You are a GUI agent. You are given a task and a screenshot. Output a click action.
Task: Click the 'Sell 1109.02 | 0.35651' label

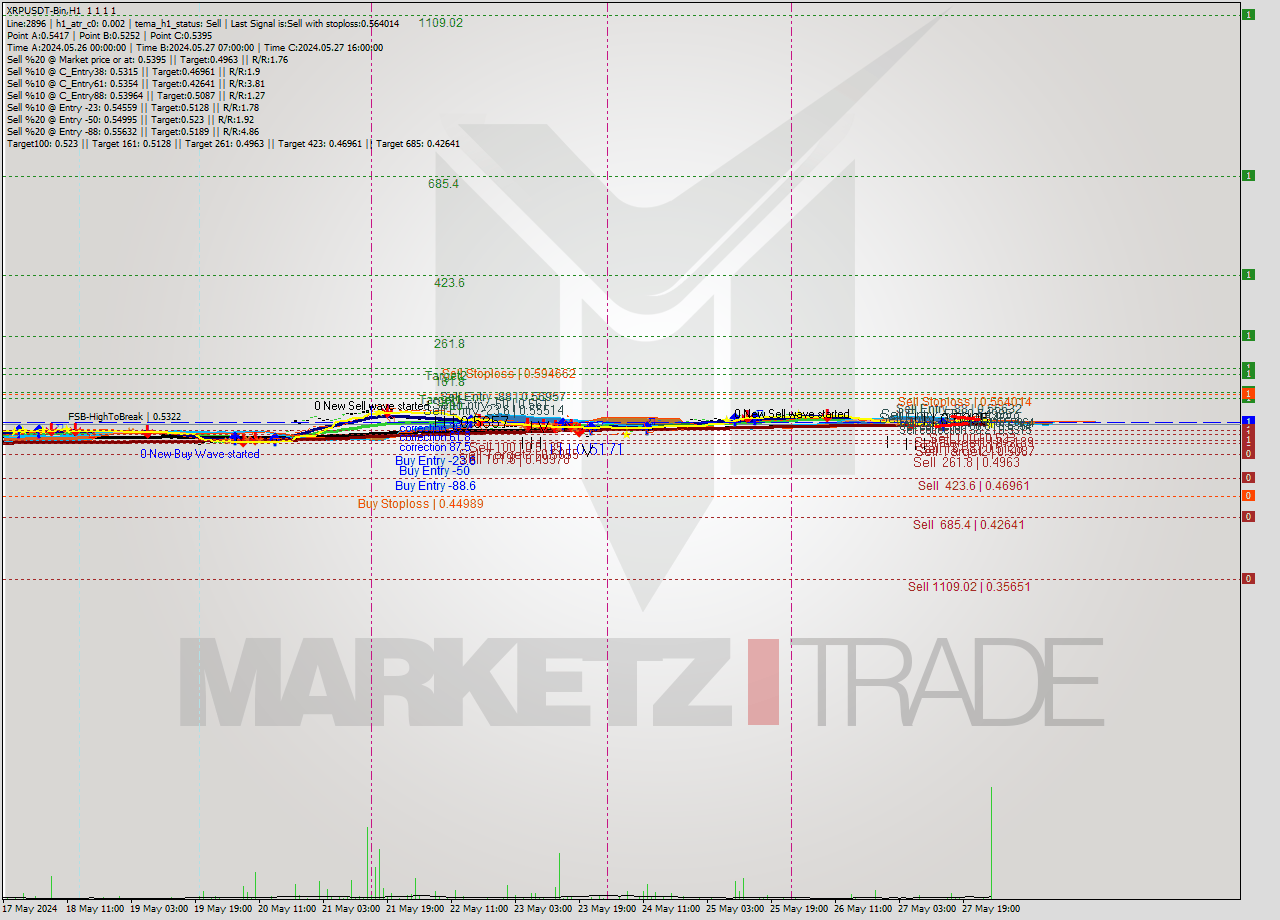969,587
